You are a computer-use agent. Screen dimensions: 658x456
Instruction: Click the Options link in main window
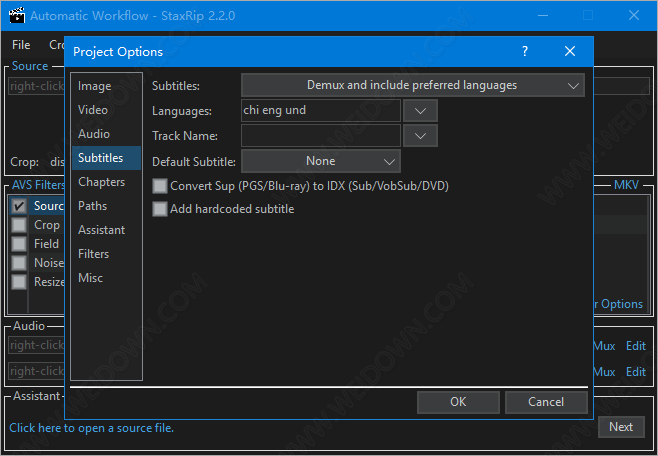tap(621, 304)
